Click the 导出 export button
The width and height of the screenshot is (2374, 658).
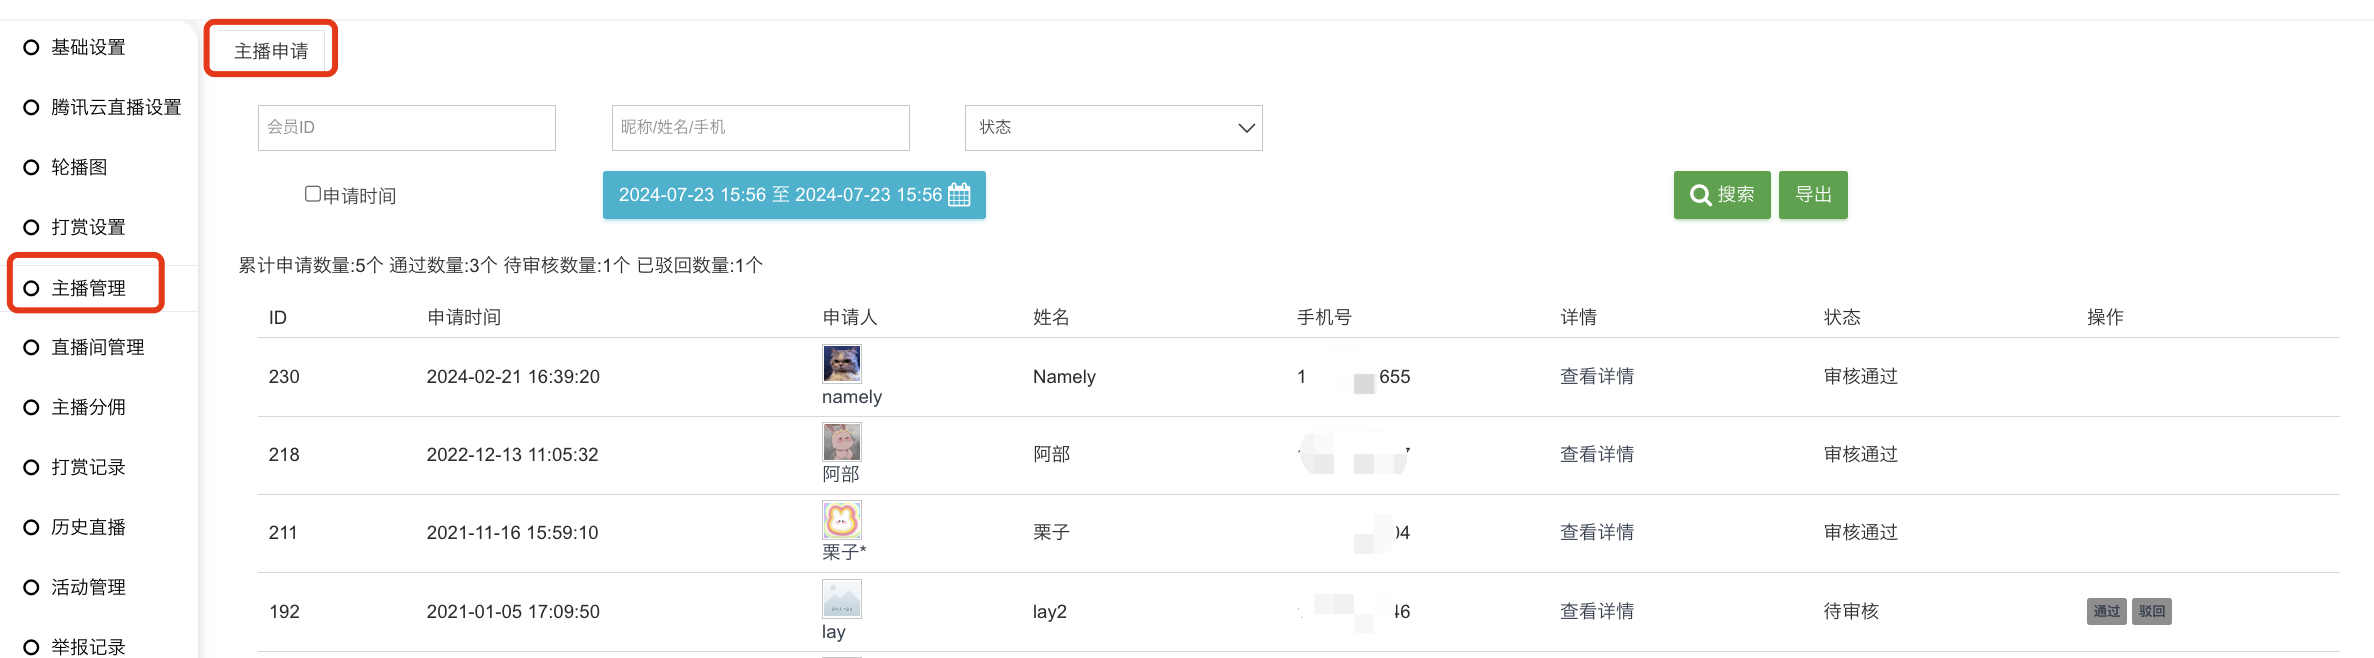pos(1812,195)
